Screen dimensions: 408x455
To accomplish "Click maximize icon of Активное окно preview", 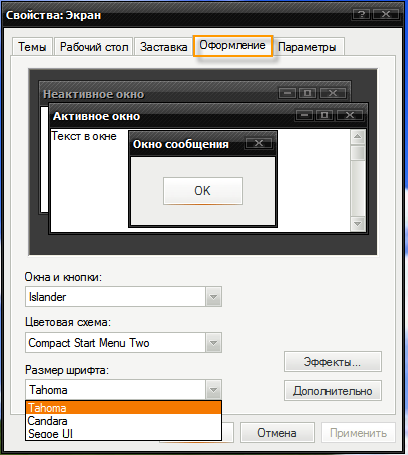I will point(324,115).
